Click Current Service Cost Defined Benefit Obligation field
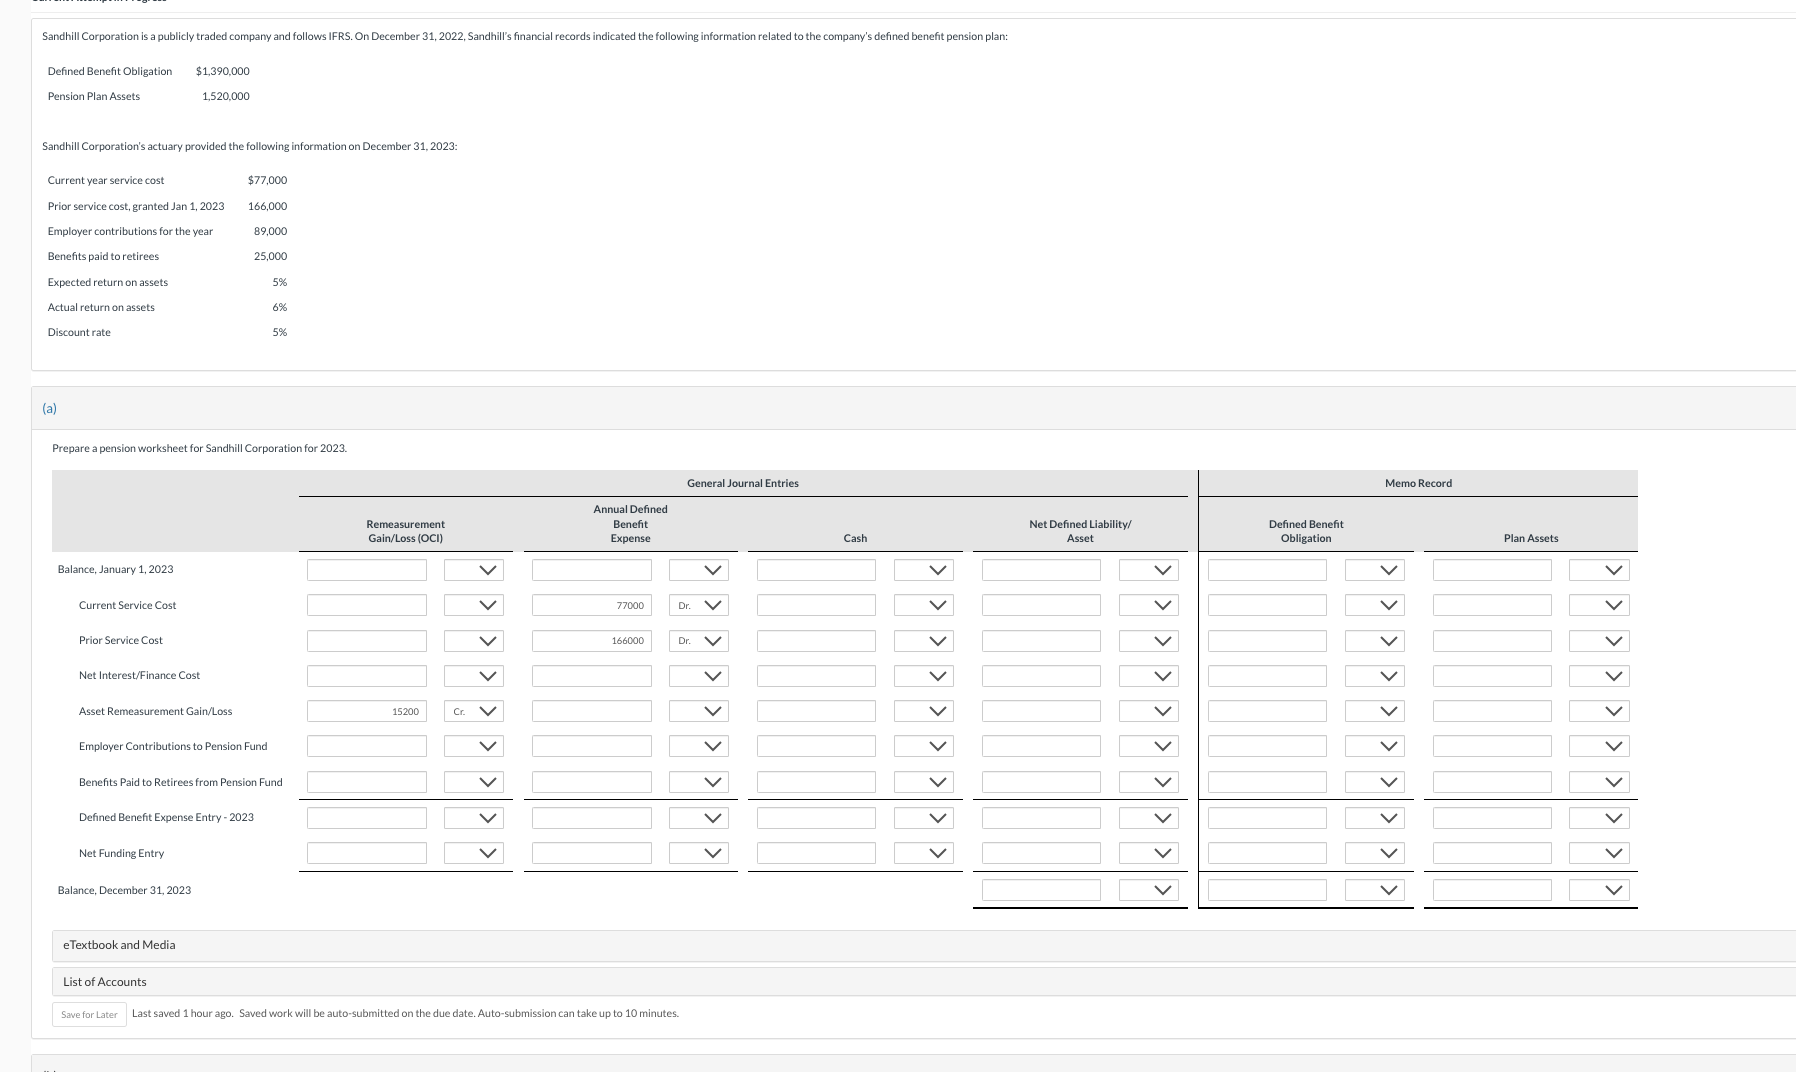This screenshot has height=1072, width=1796. pos(1268,605)
